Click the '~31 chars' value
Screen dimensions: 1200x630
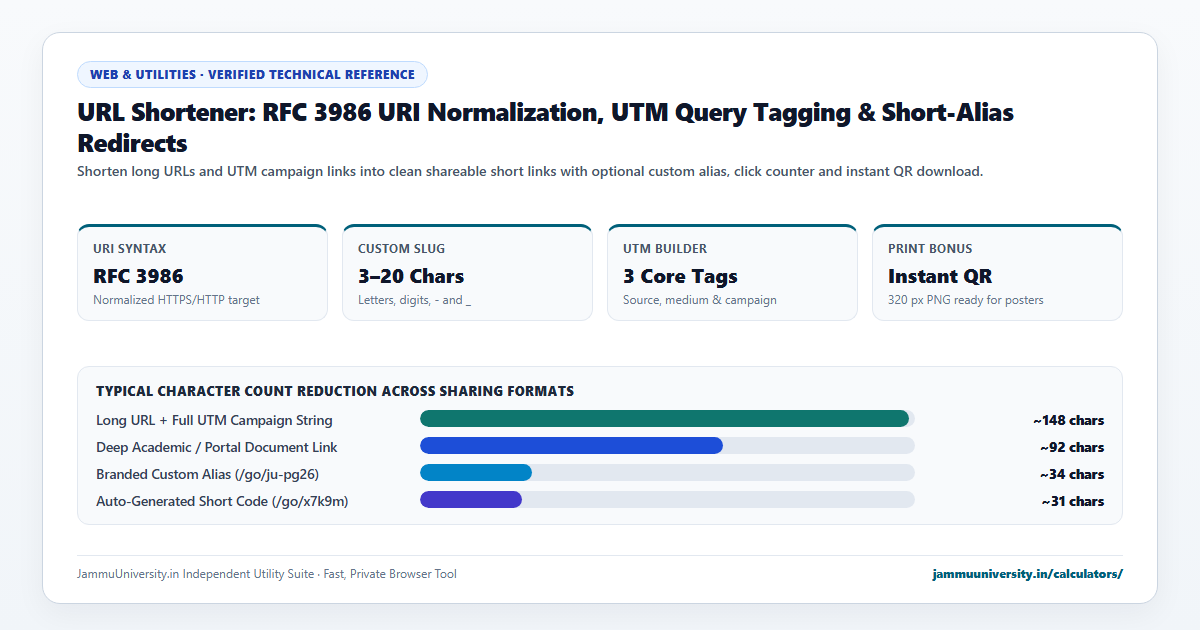(1073, 501)
